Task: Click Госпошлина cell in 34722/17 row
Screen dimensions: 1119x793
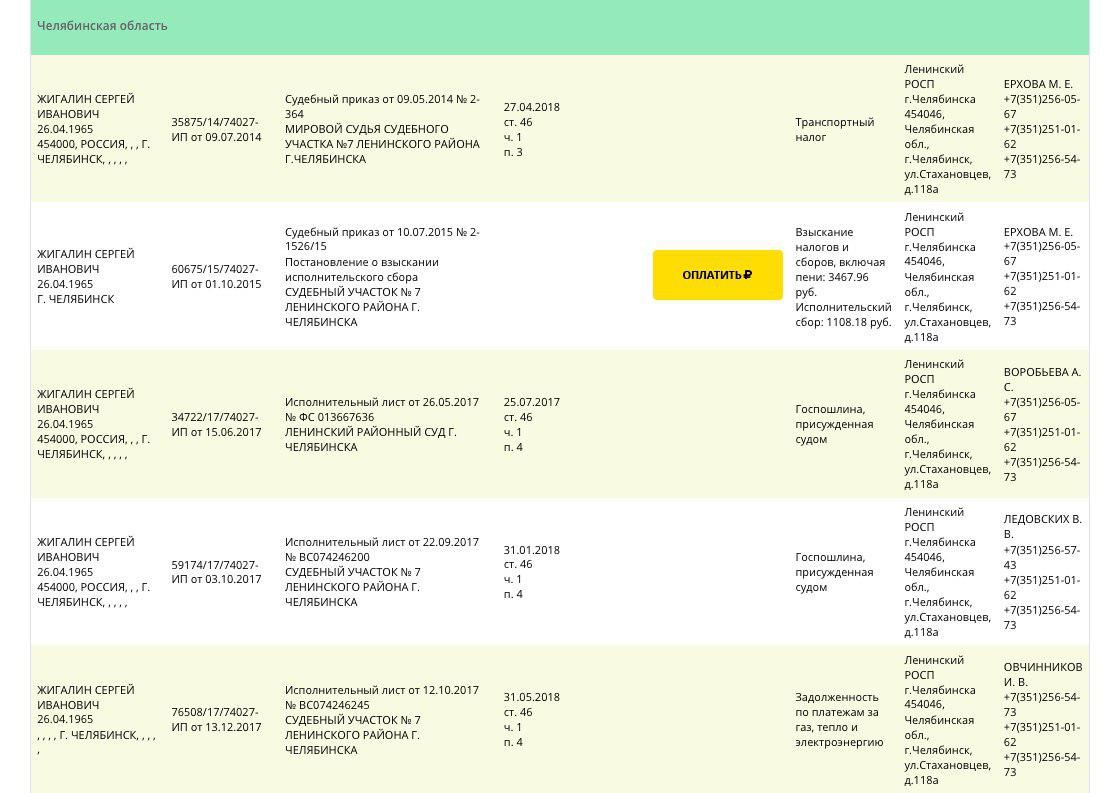Action: point(834,425)
